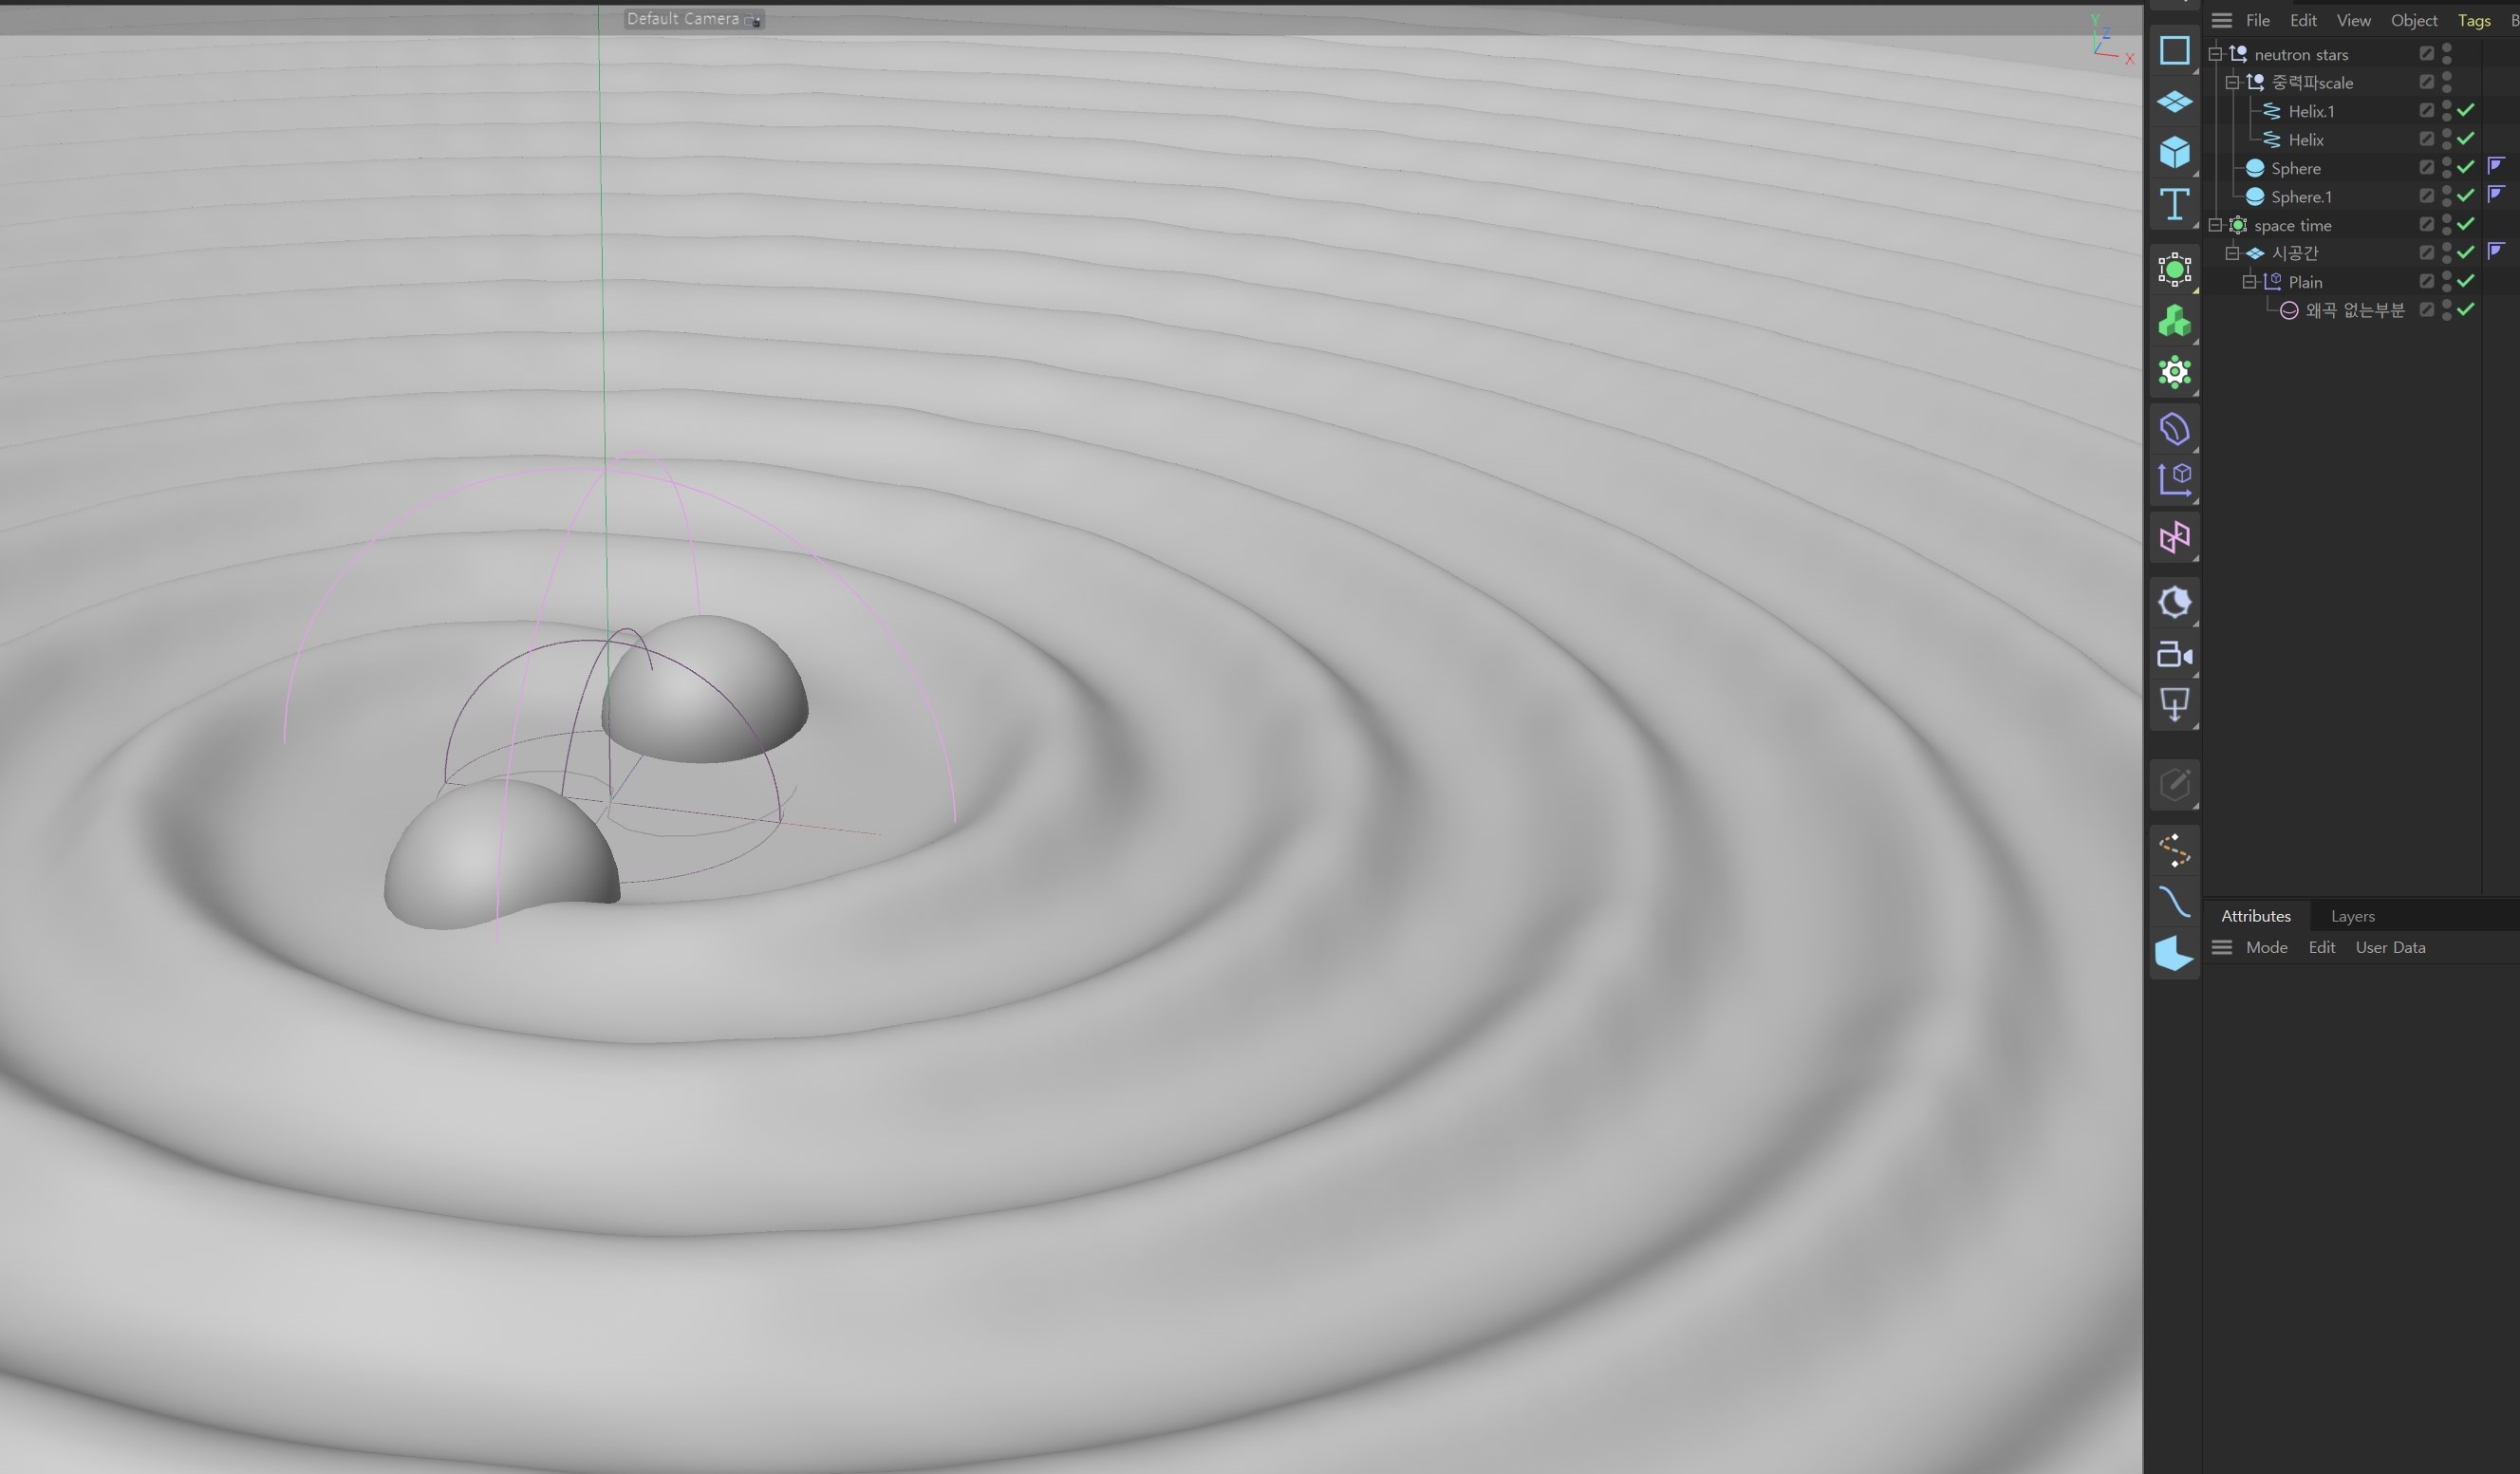Disable the Helix green checkmark

click(x=2466, y=138)
